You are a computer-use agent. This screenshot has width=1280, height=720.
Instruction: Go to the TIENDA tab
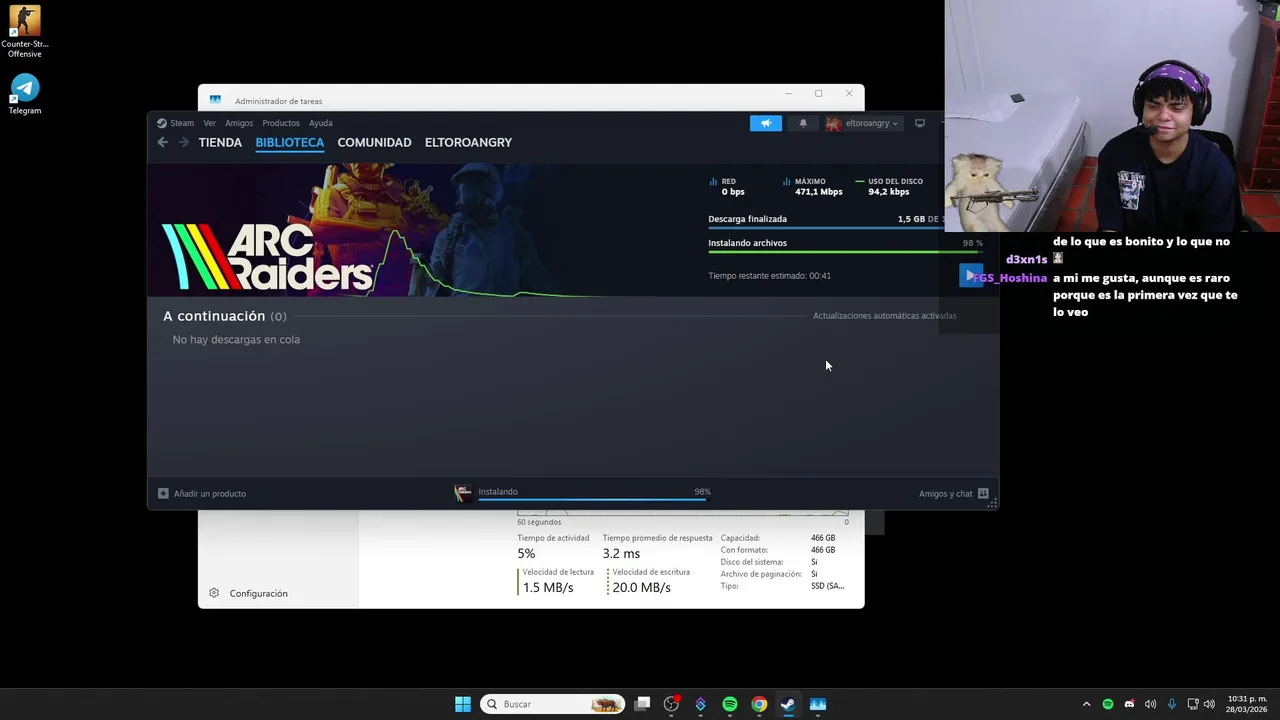coord(220,142)
